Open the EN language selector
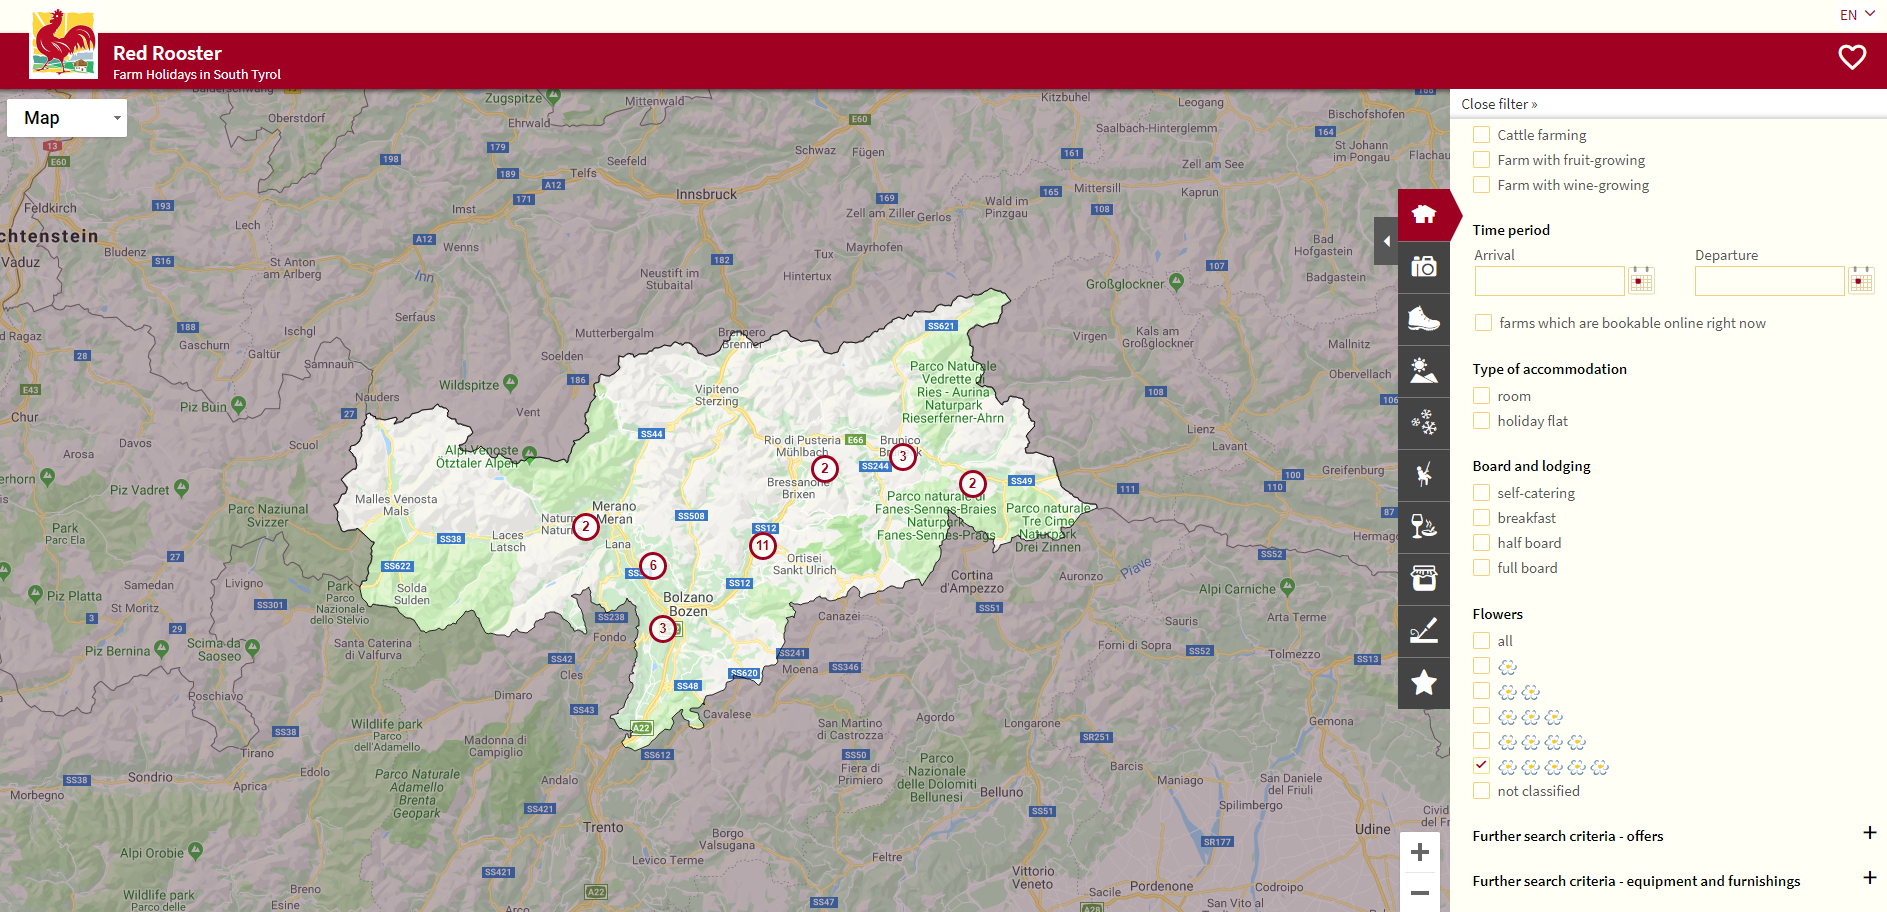 (x=1856, y=15)
